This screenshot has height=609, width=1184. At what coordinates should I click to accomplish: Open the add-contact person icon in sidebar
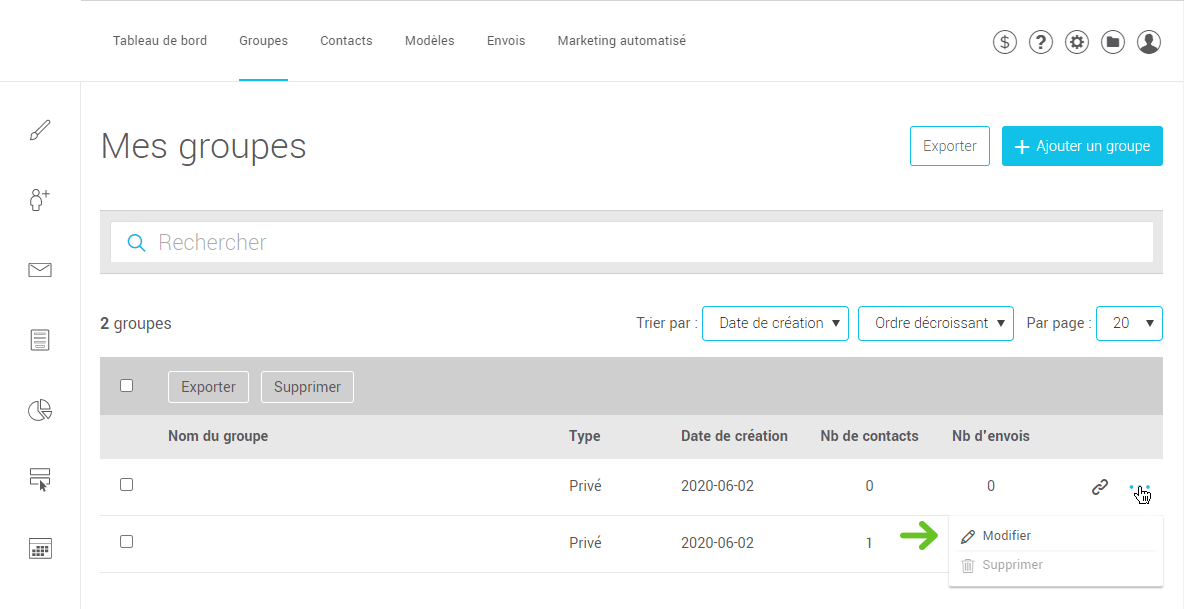click(40, 200)
